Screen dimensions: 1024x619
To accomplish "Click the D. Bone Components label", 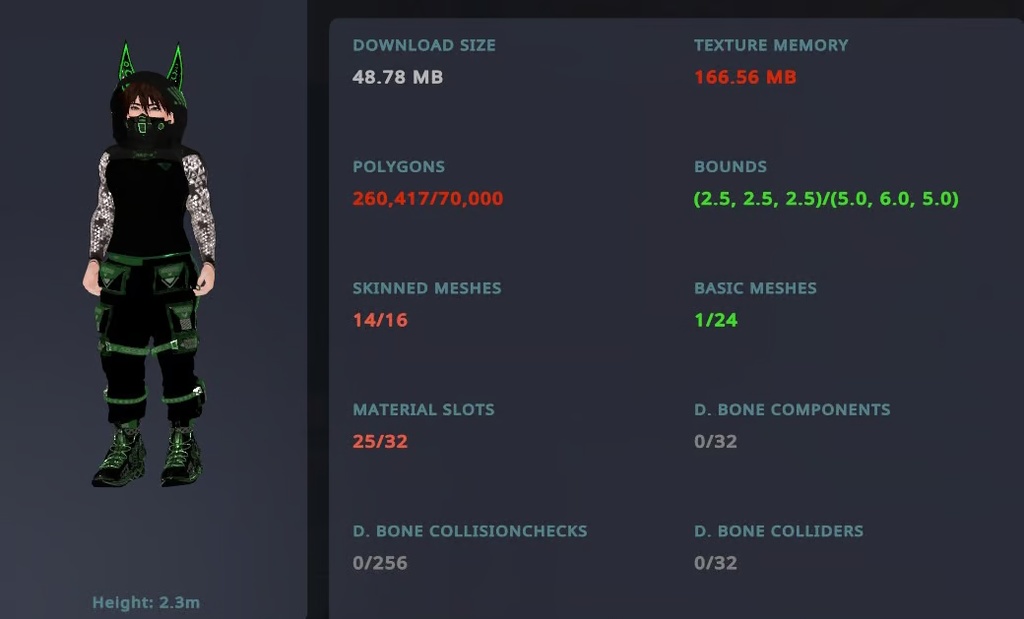I will pyautogui.click(x=792, y=410).
